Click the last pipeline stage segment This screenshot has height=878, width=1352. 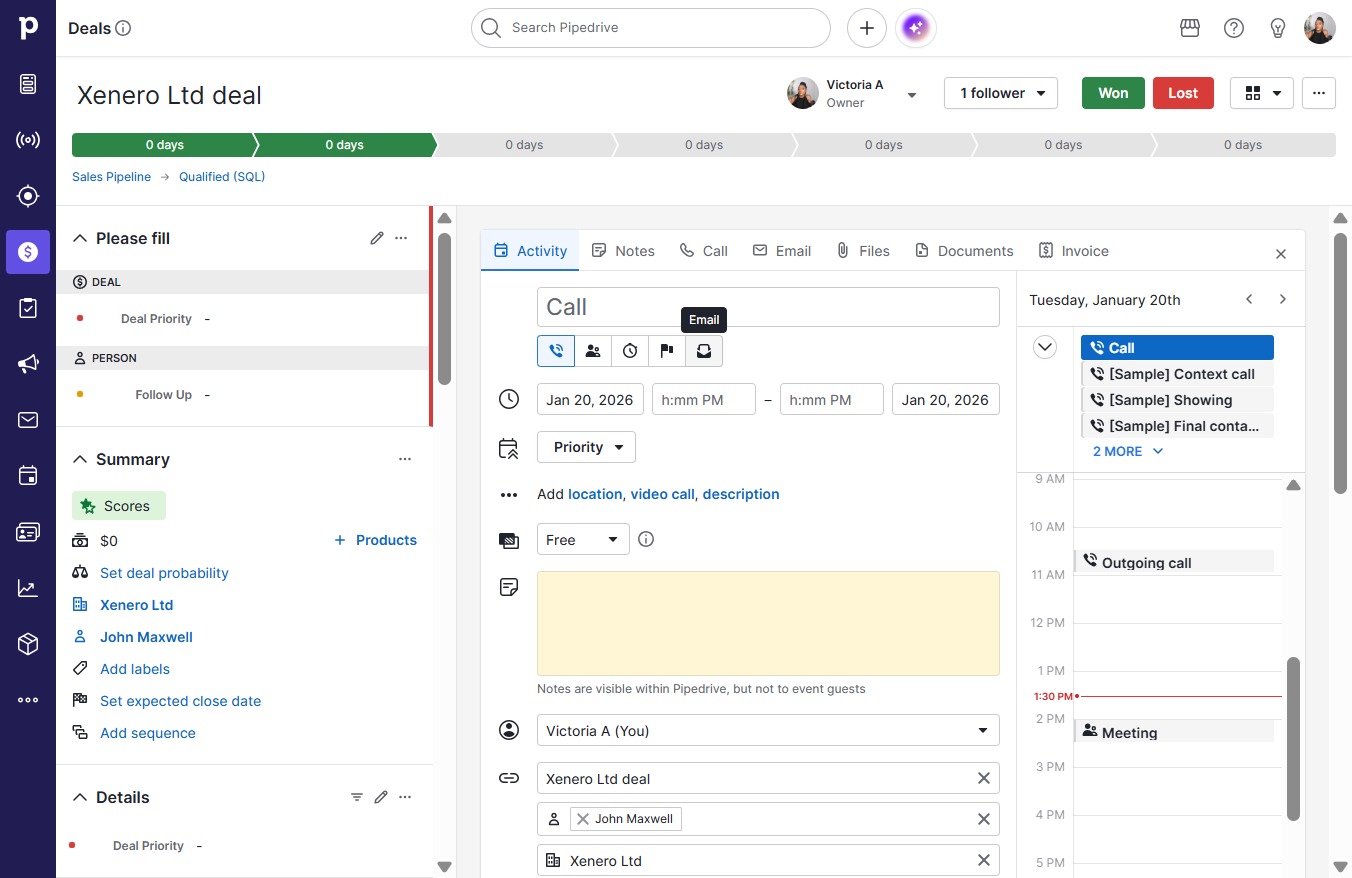click(x=1244, y=145)
